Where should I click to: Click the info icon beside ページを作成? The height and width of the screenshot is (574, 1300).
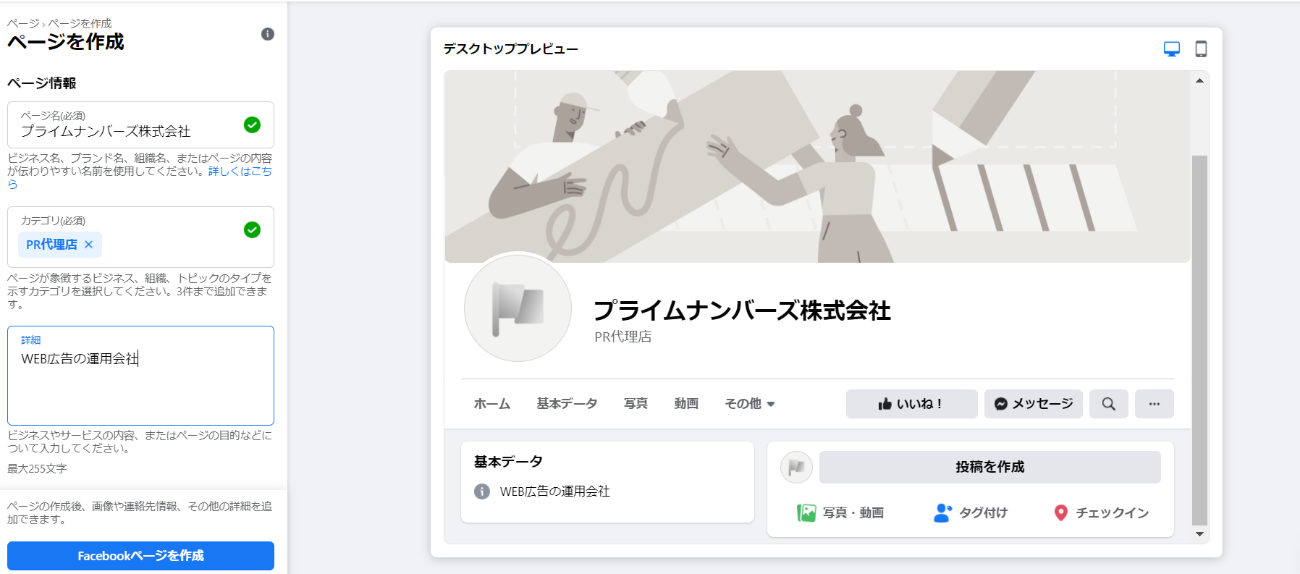[267, 34]
